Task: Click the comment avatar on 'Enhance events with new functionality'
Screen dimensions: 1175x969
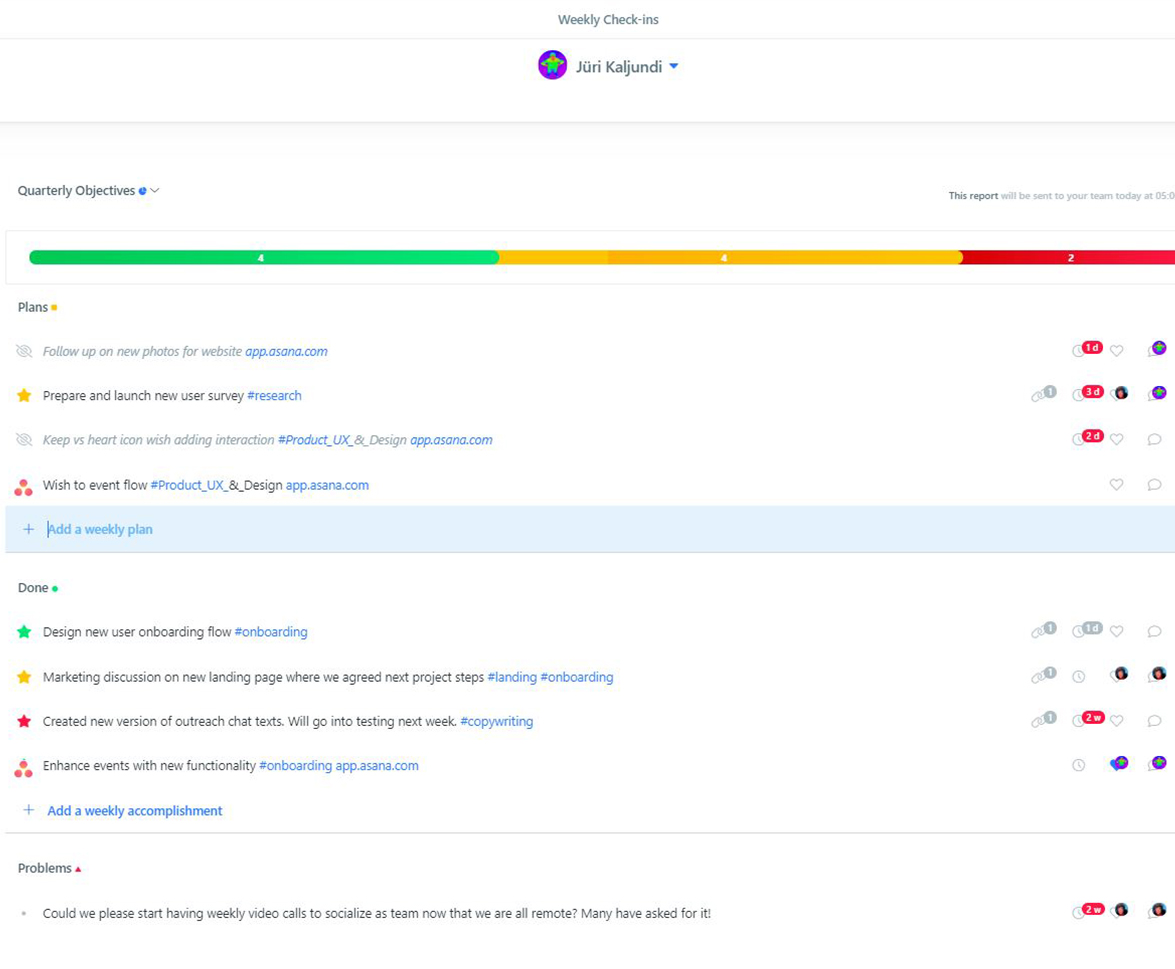Action: coord(1158,764)
